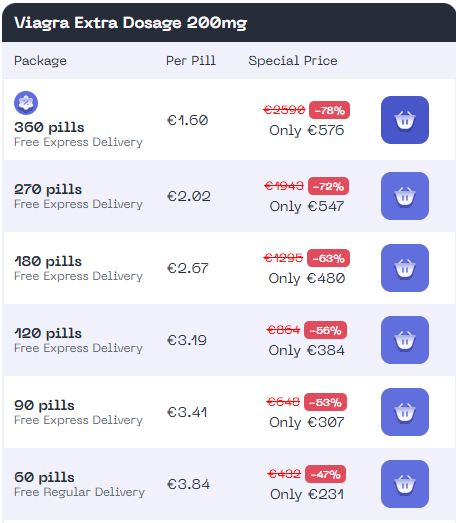Click Free Regular Delivery under 60 pills
The width and height of the screenshot is (456, 523).
(79, 492)
